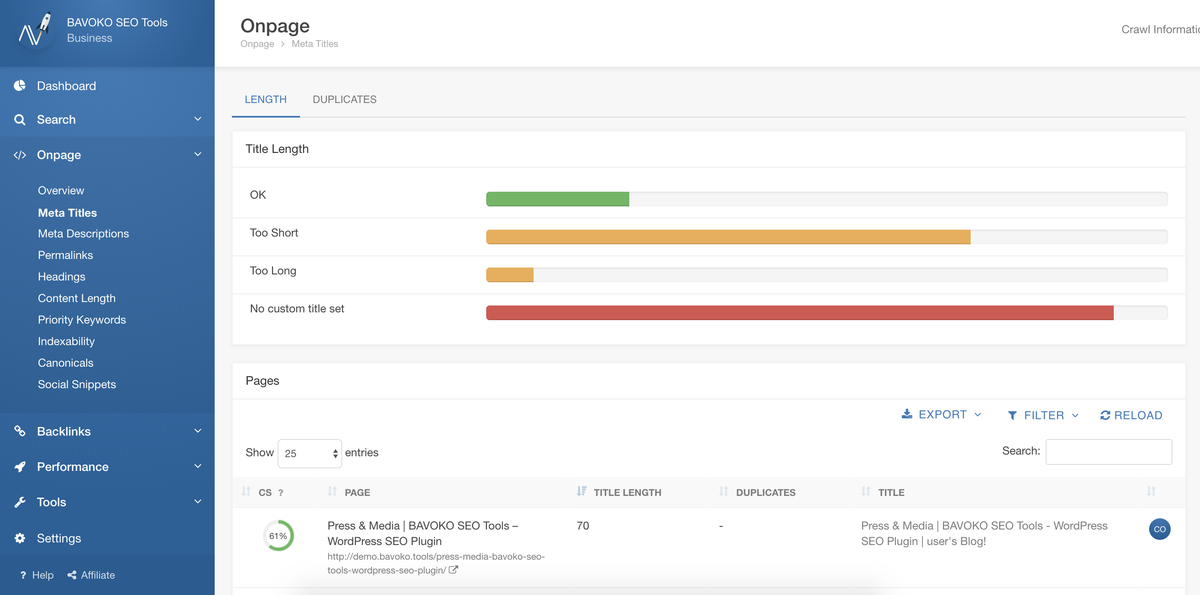This screenshot has width=1200, height=595.
Task: Click the Dashboard sidebar label
Action: 67,86
